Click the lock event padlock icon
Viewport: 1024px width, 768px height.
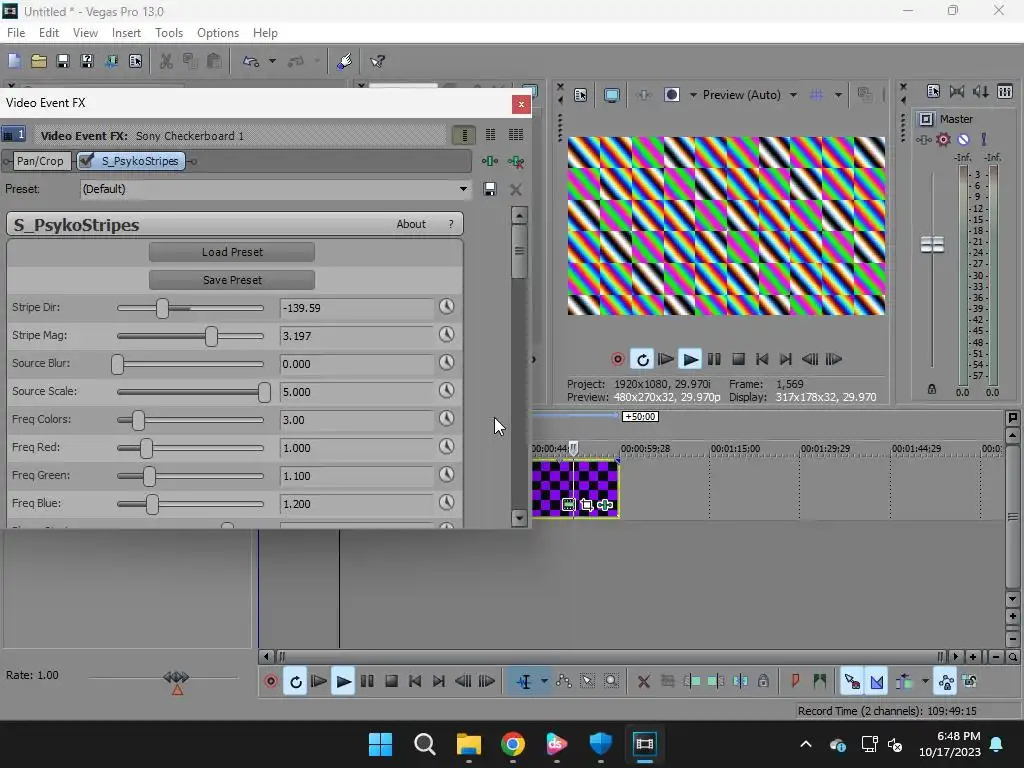[763, 682]
